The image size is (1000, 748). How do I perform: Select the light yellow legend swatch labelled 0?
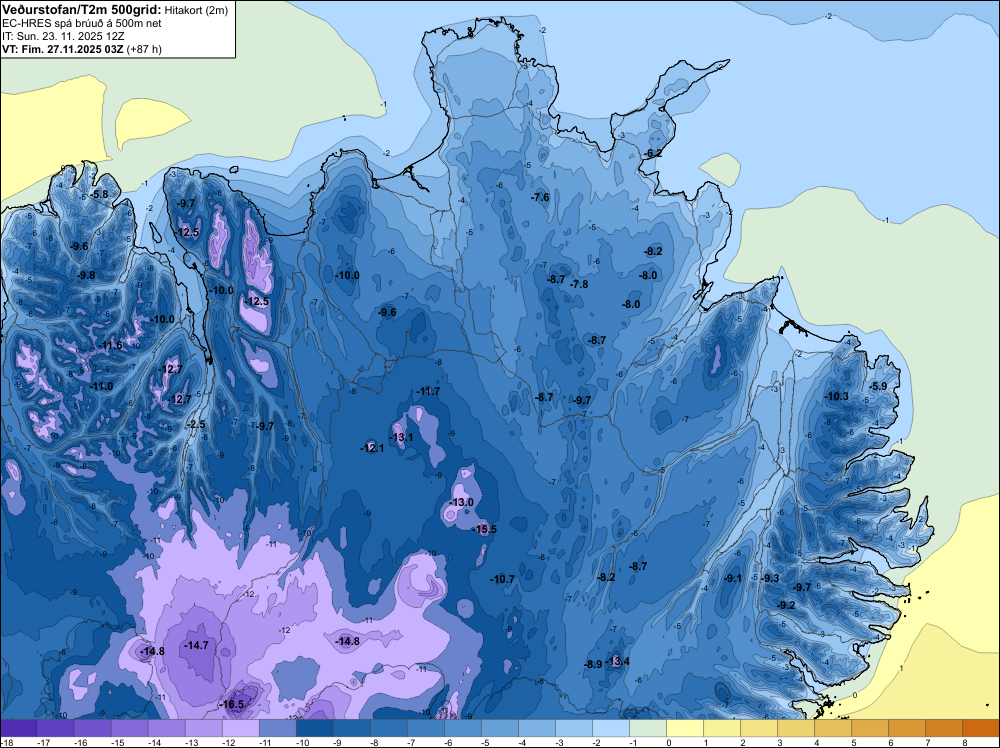tap(684, 728)
